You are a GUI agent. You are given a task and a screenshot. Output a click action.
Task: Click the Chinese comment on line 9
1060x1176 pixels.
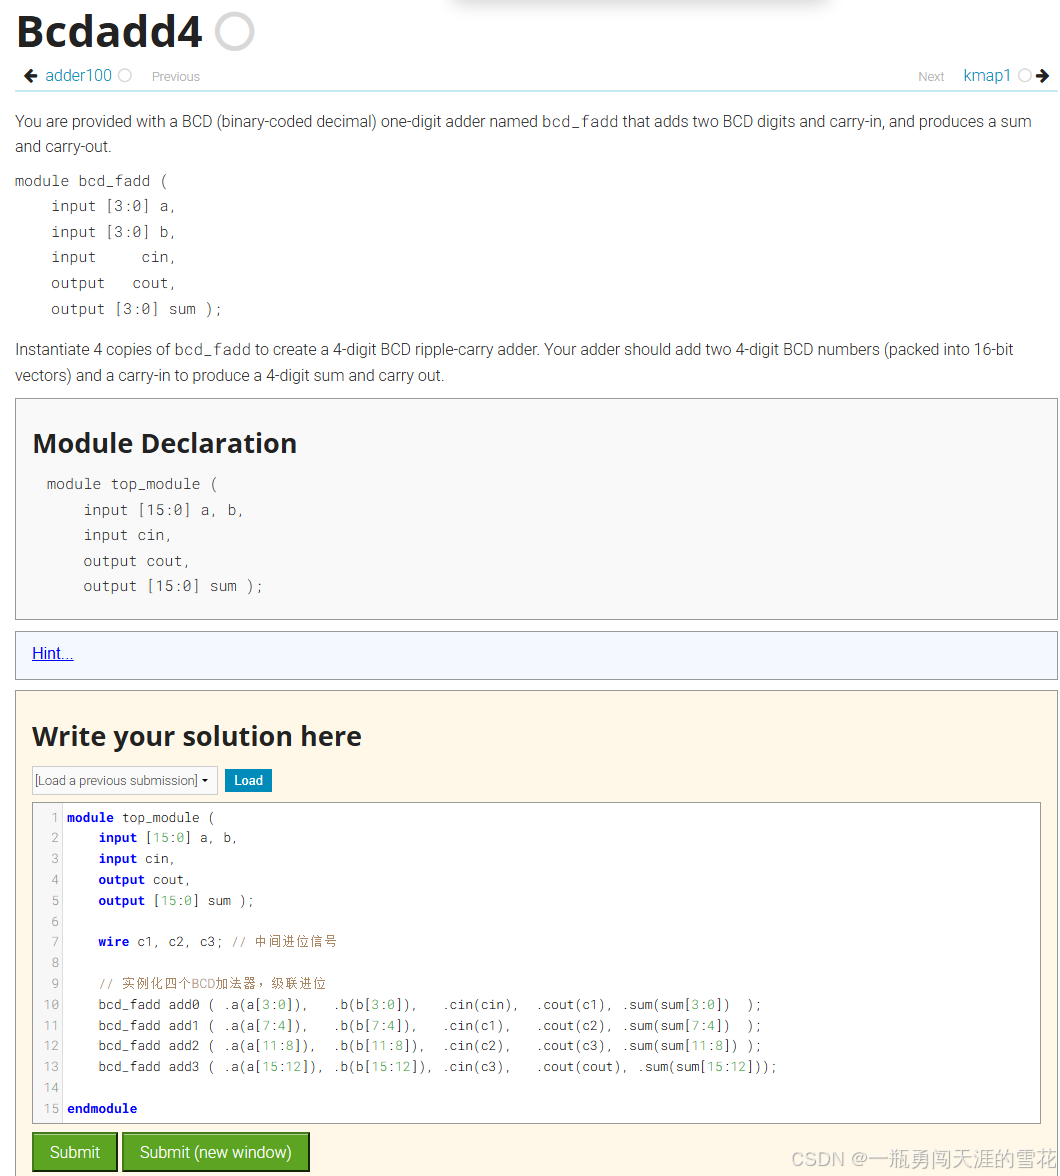click(x=212, y=984)
